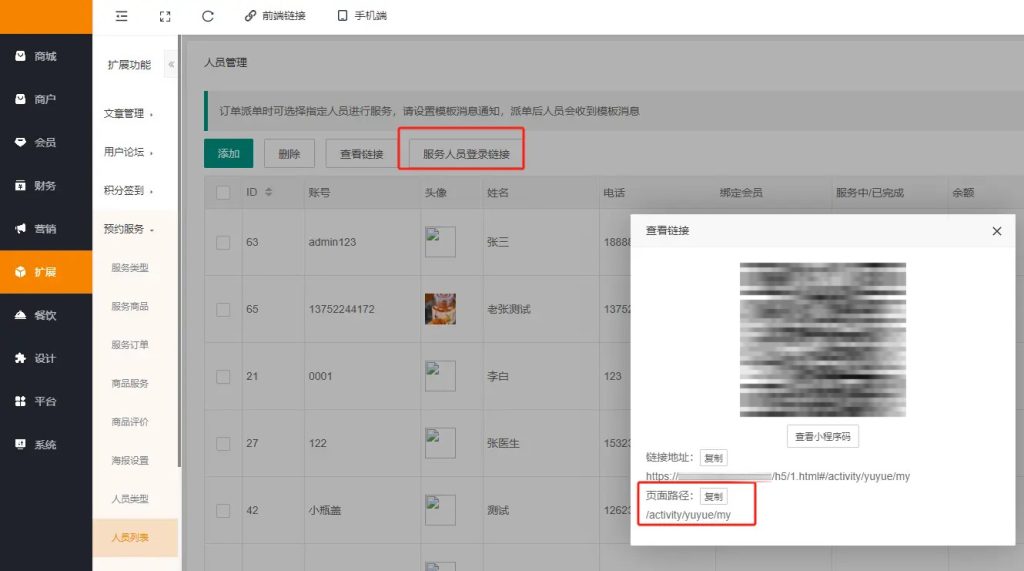Open 服务商品 submenu item

pos(130,306)
